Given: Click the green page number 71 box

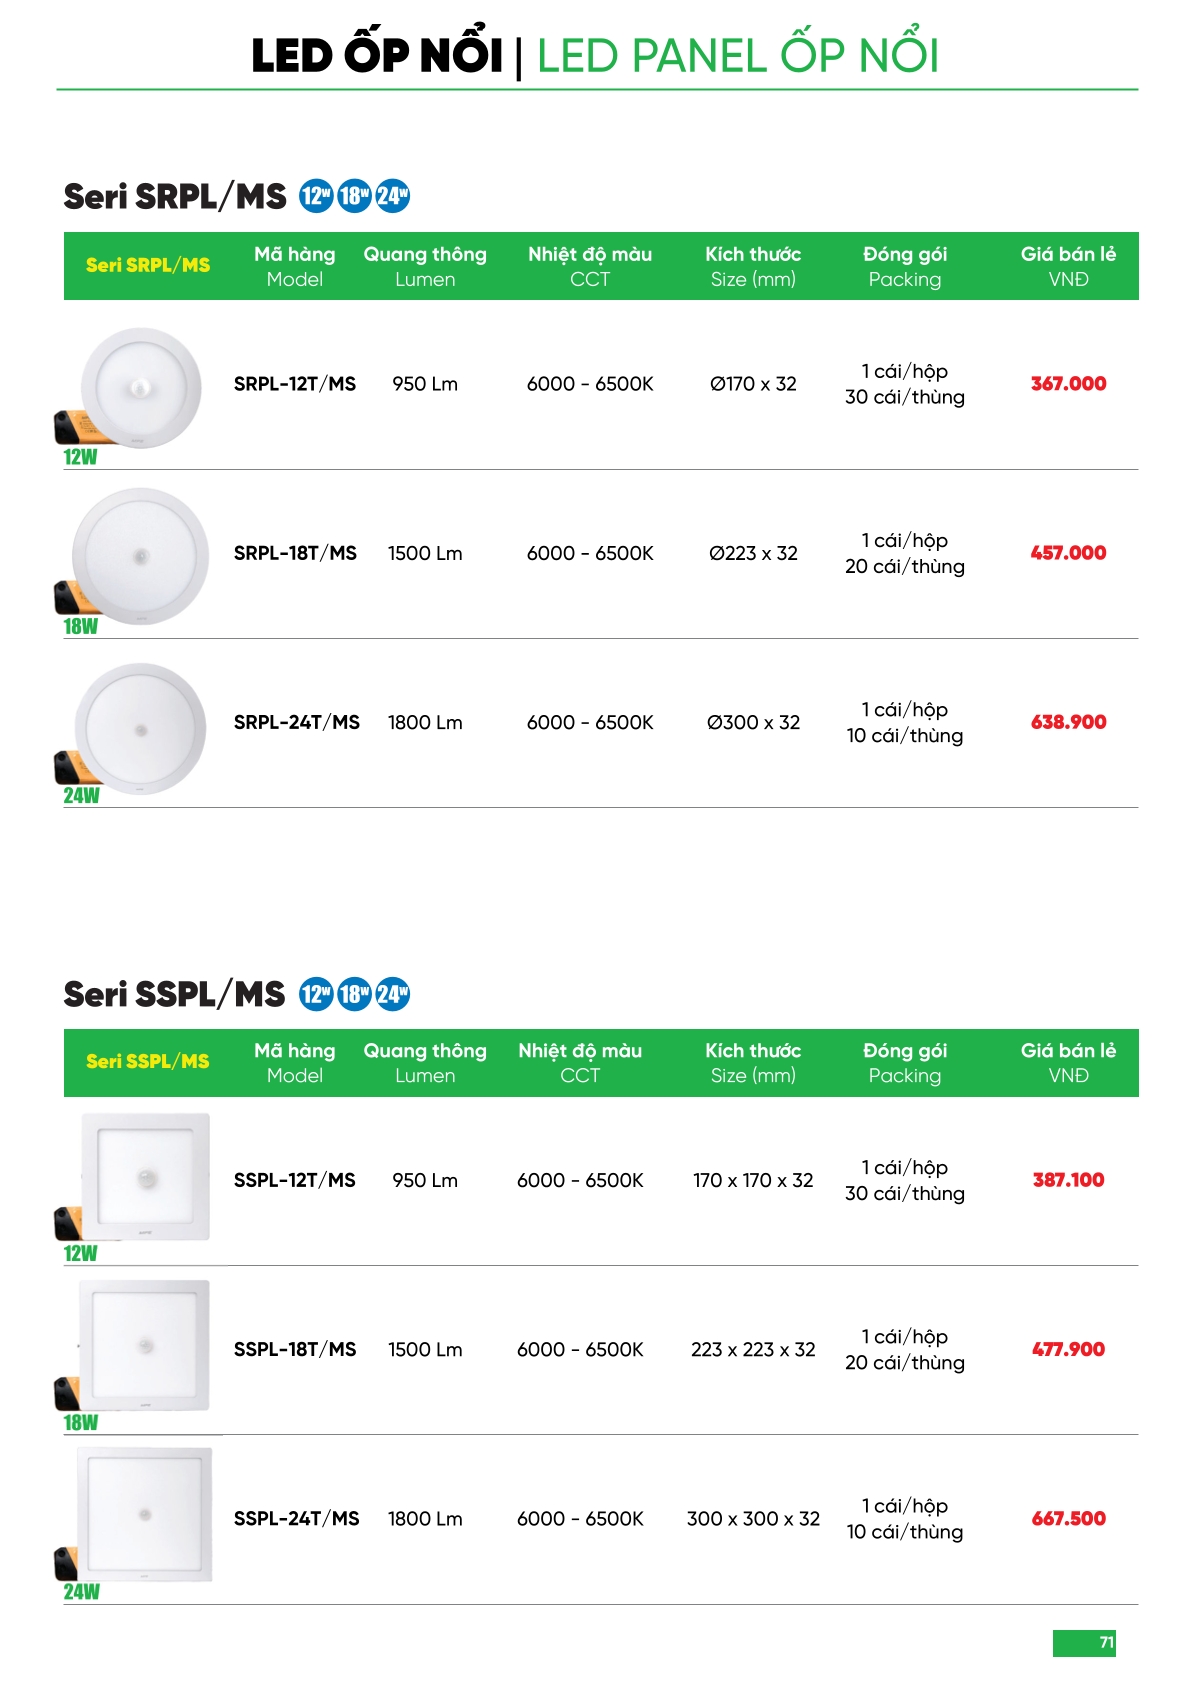Looking at the screenshot, I should [1084, 1642].
